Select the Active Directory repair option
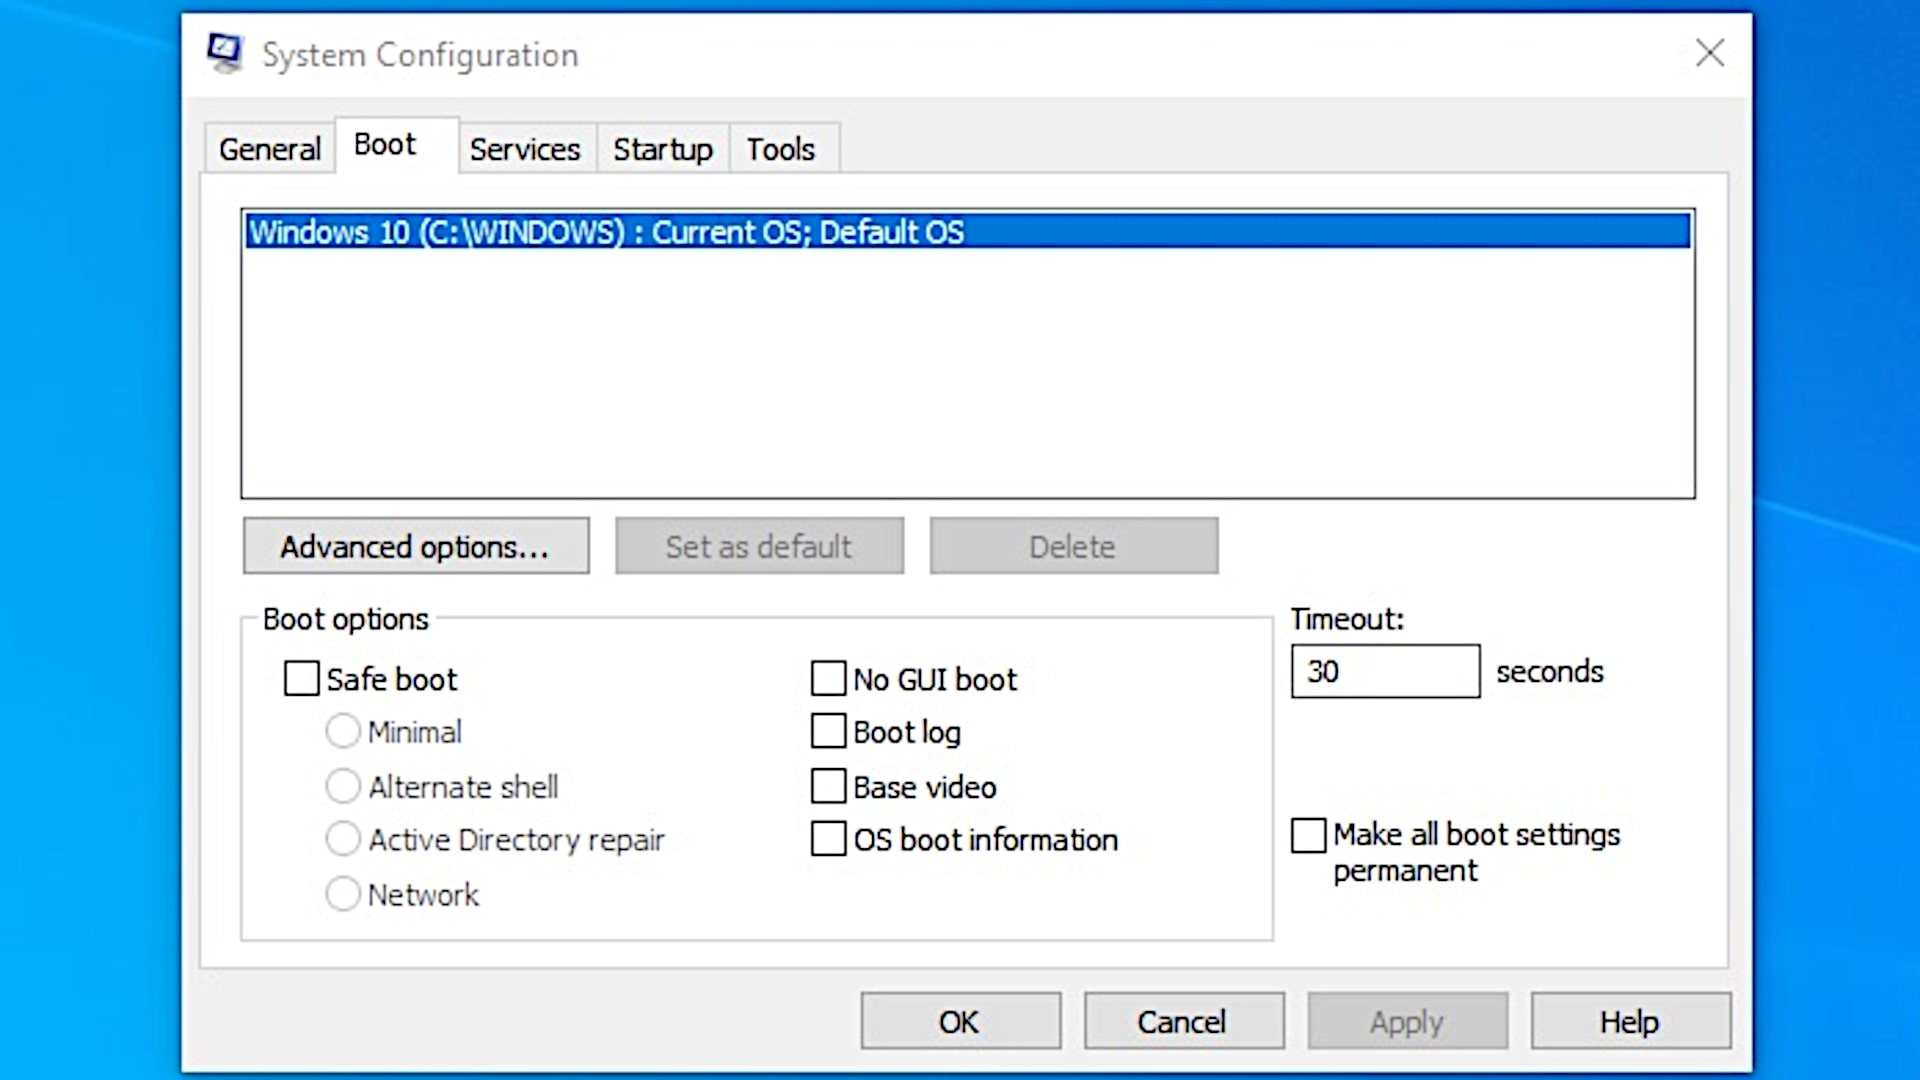Image resolution: width=1920 pixels, height=1080 pixels. pos(343,839)
